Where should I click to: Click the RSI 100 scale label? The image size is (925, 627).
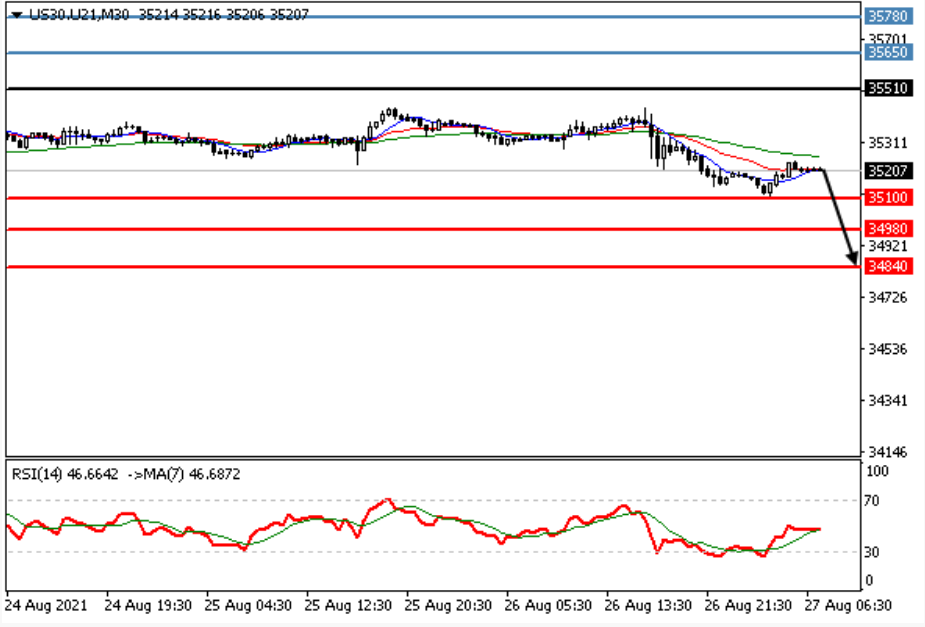[x=877, y=471]
